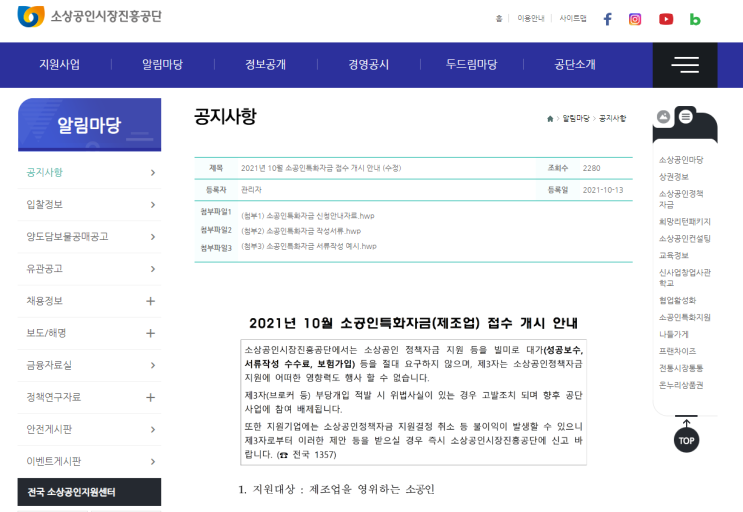Expand 보도/해명 with its plus icon

point(150,333)
